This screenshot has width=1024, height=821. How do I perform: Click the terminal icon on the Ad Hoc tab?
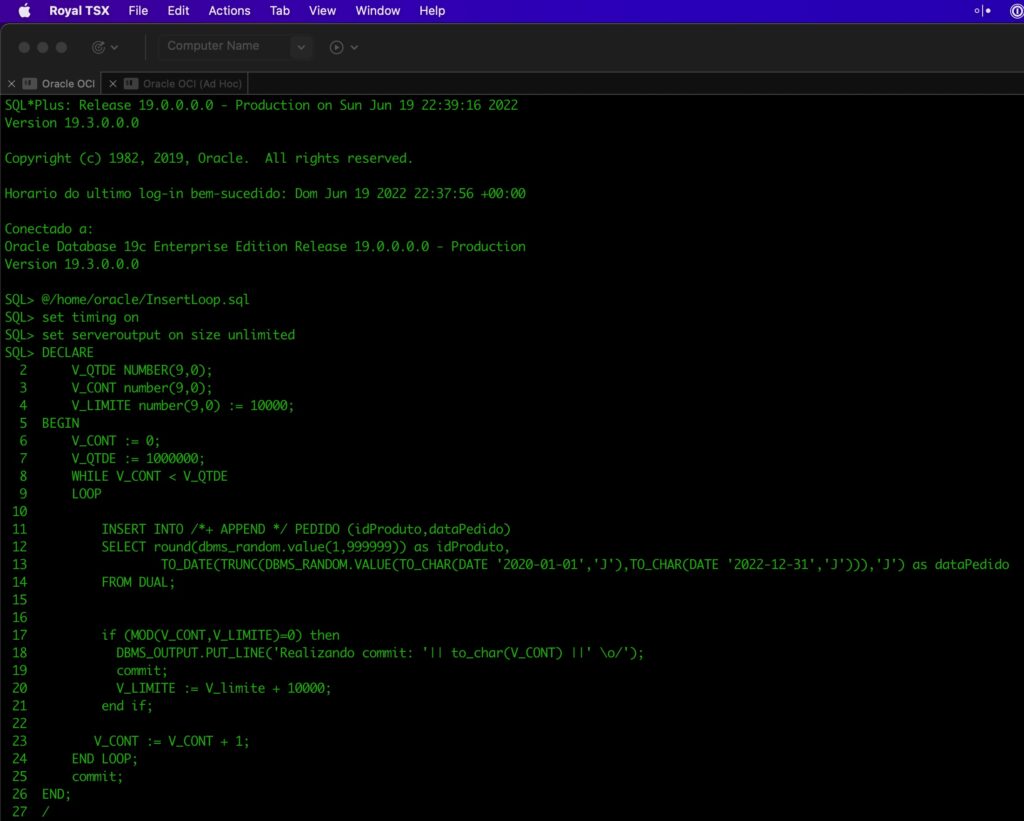pos(130,83)
